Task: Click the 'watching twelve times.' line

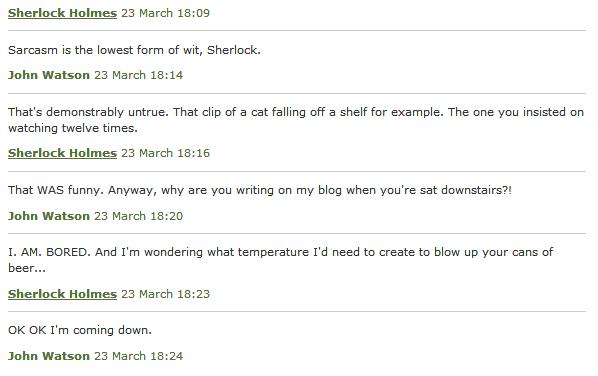Action: pos(73,128)
